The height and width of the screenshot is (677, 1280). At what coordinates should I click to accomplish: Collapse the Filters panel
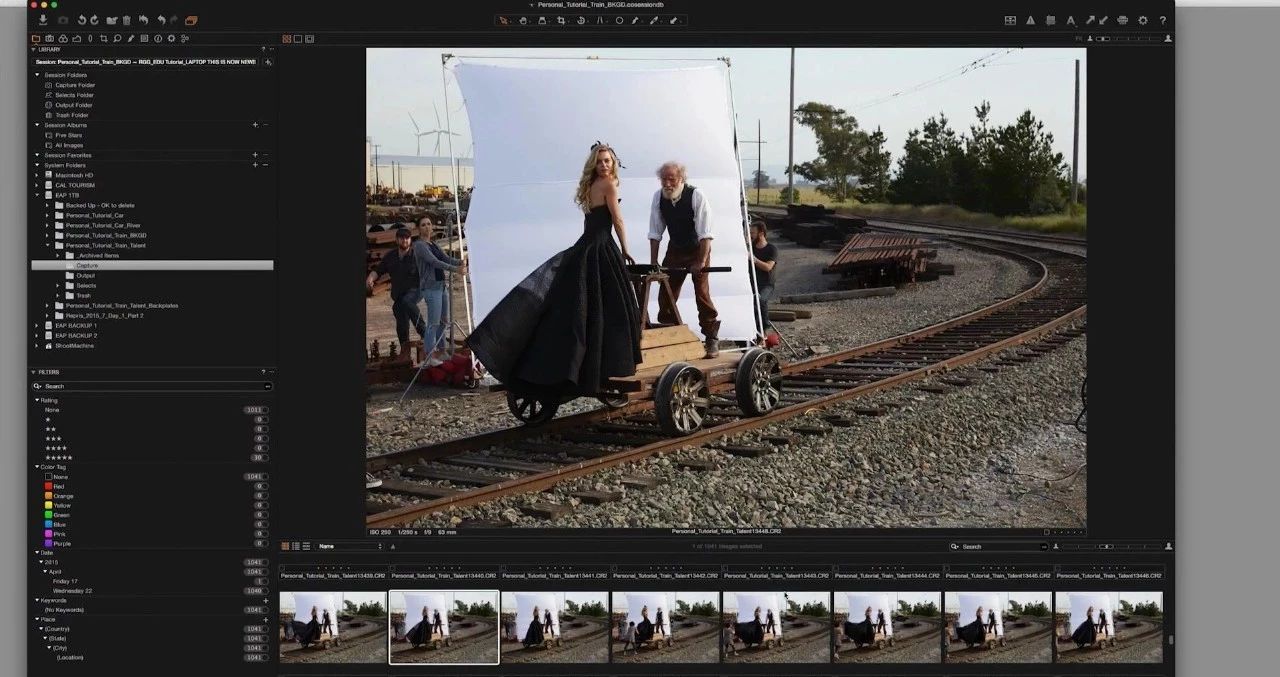33,372
